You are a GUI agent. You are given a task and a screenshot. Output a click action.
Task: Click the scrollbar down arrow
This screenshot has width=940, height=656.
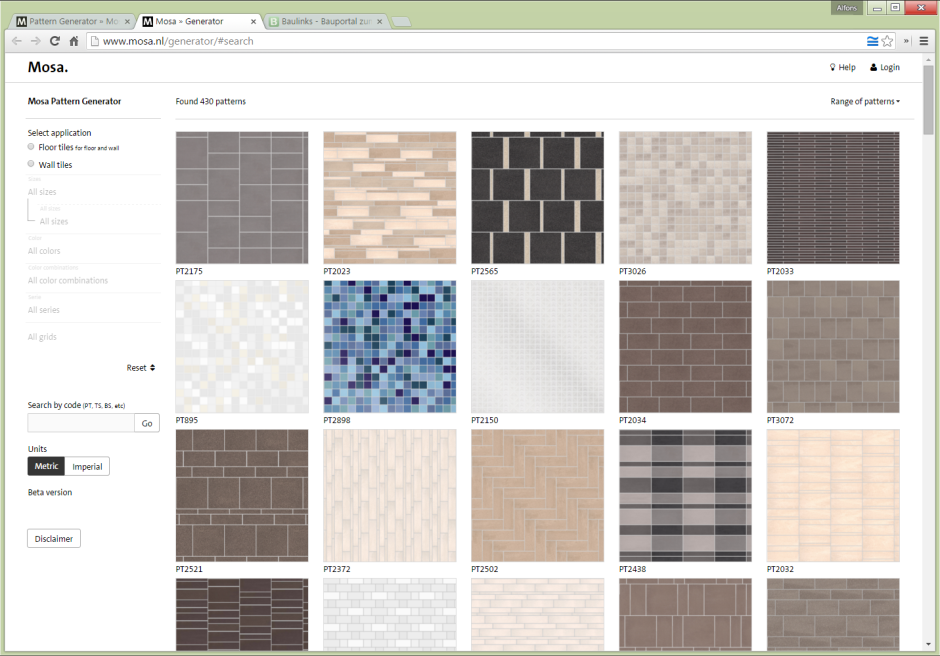pos(928,645)
